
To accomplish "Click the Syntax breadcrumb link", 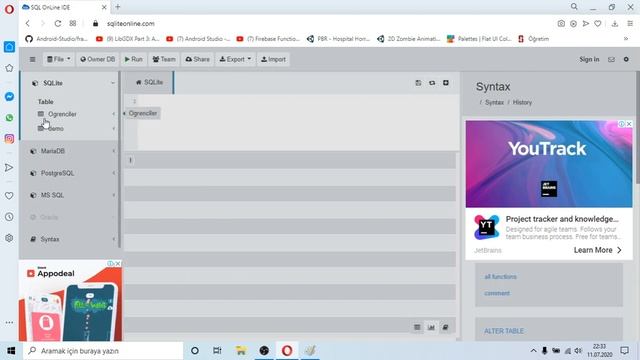I will coord(494,102).
